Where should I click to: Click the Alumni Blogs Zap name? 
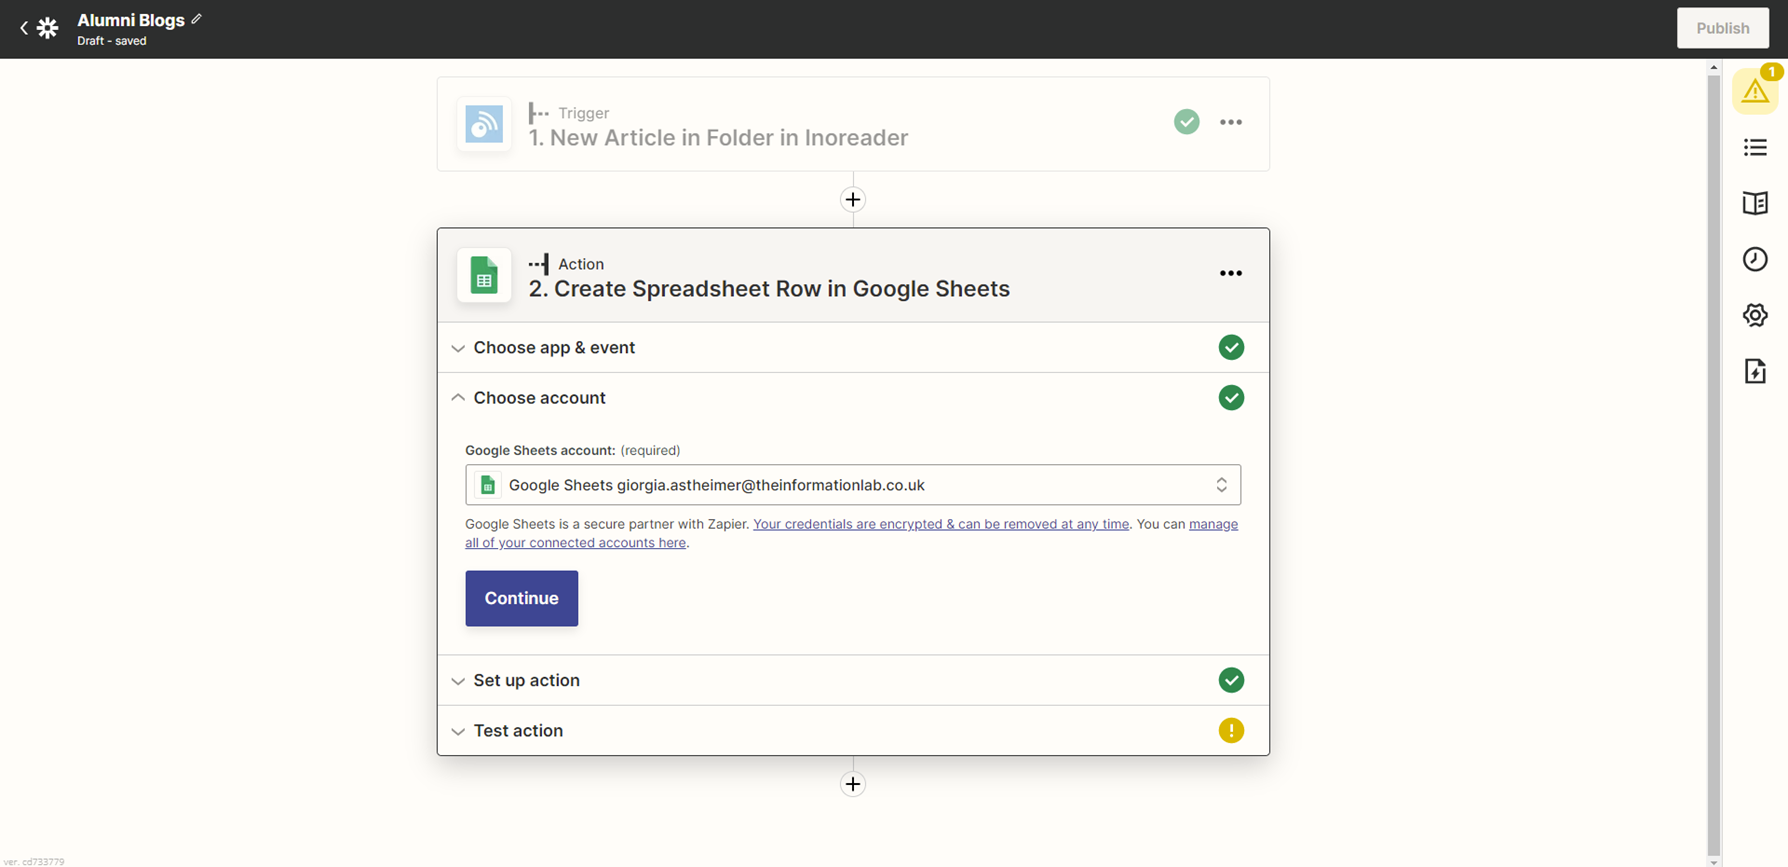click(x=131, y=20)
